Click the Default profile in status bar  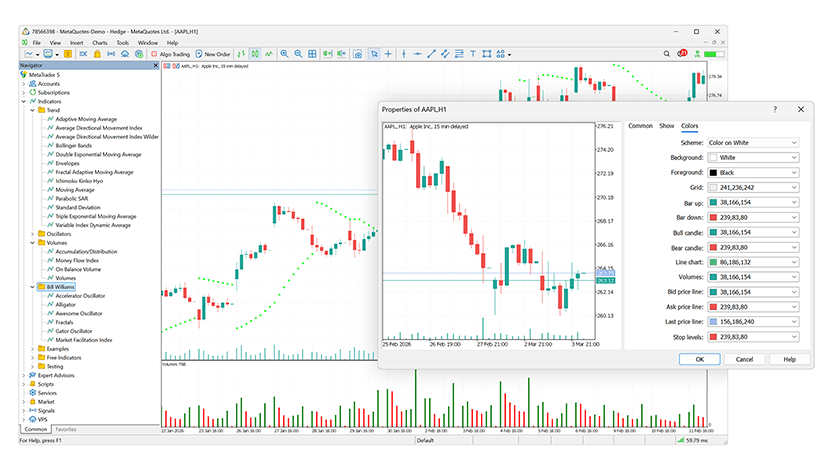pos(425,440)
